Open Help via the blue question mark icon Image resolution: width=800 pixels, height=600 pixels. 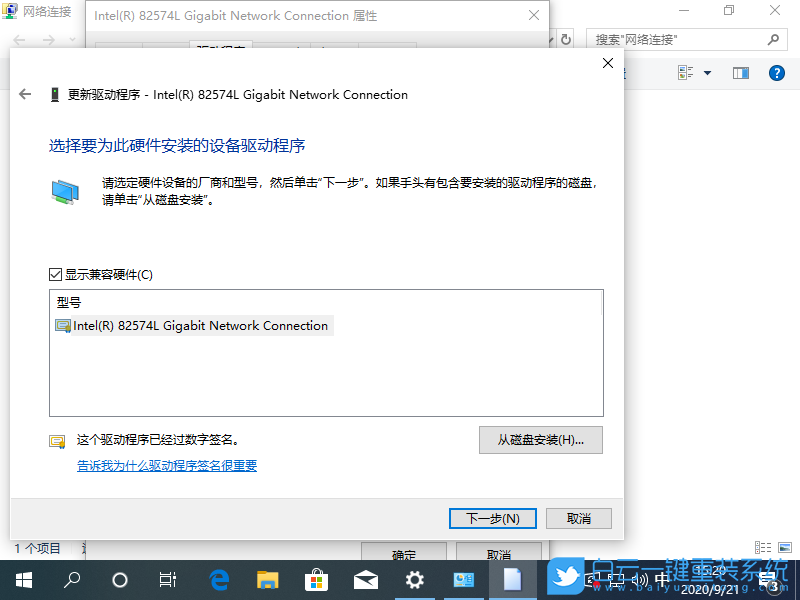coord(777,73)
